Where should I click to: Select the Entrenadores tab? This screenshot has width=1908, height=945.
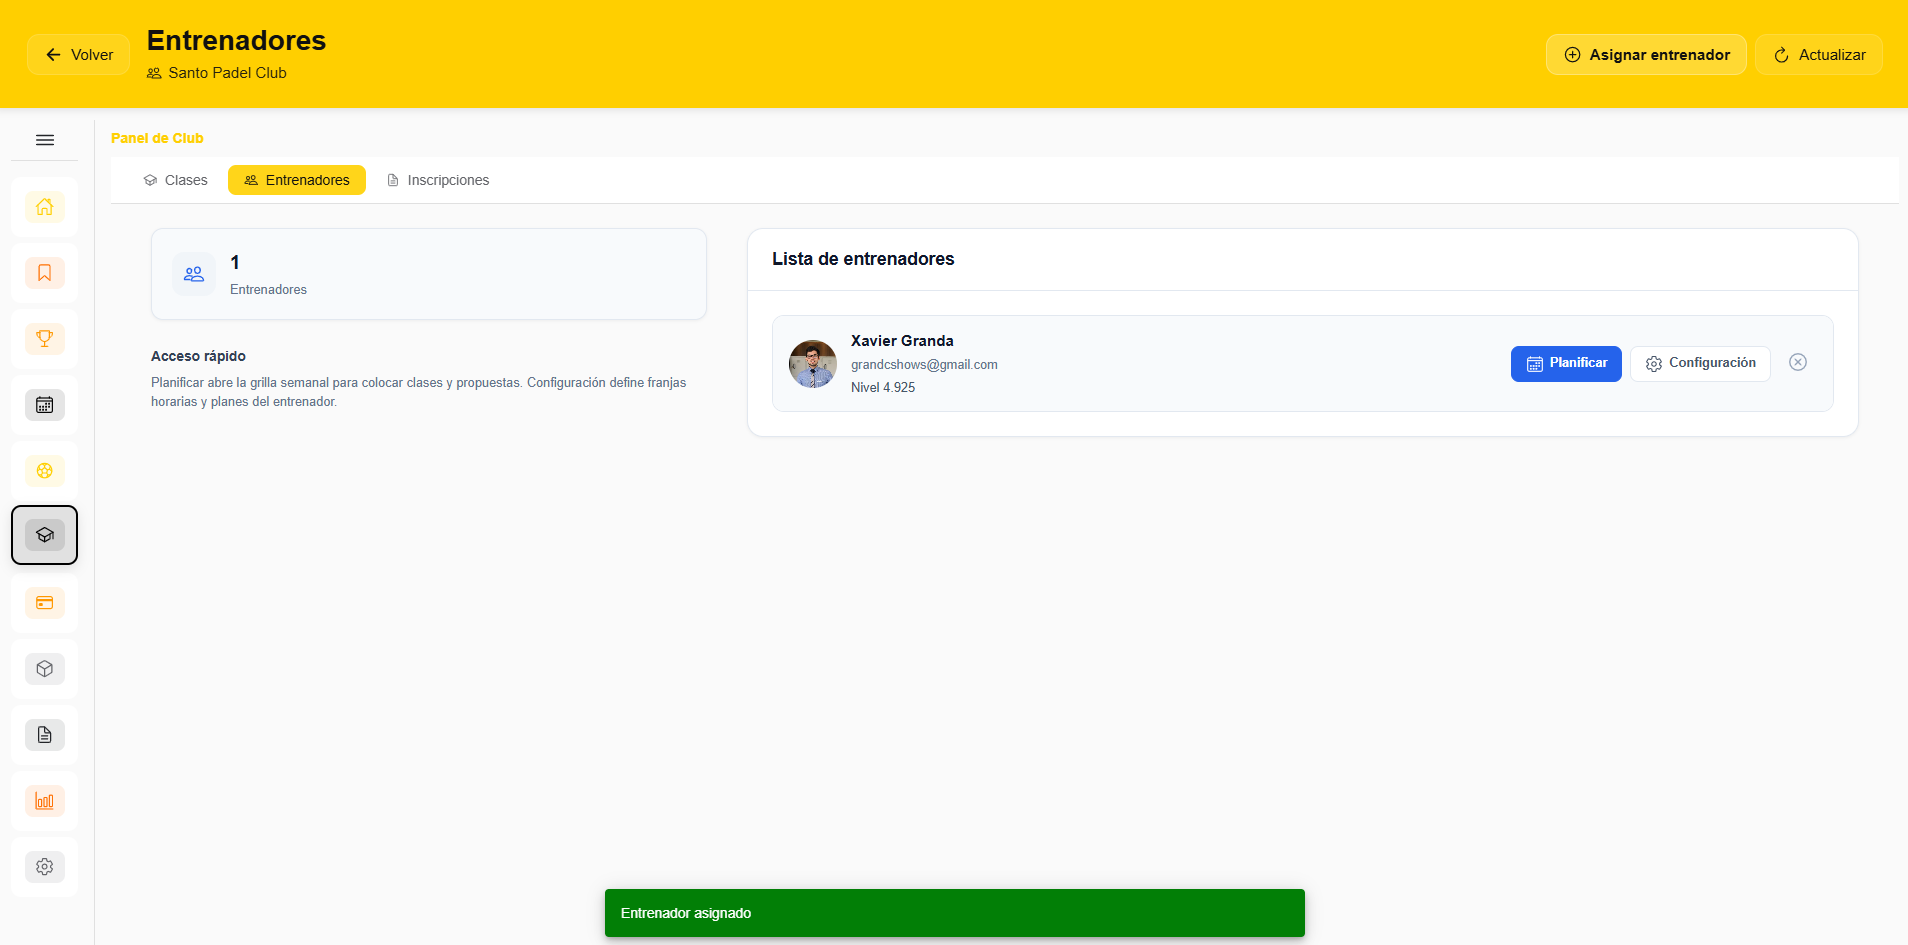[x=297, y=180]
